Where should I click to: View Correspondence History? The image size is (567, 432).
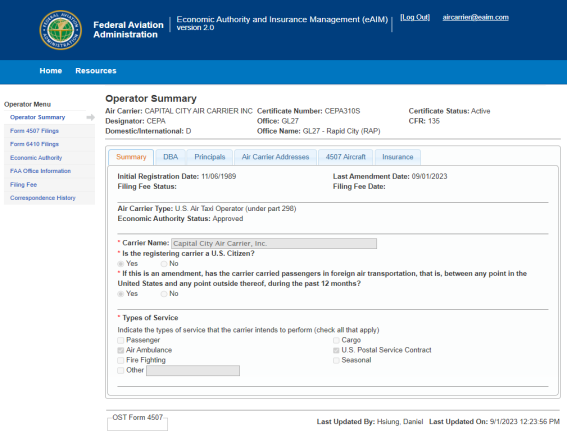pos(43,198)
